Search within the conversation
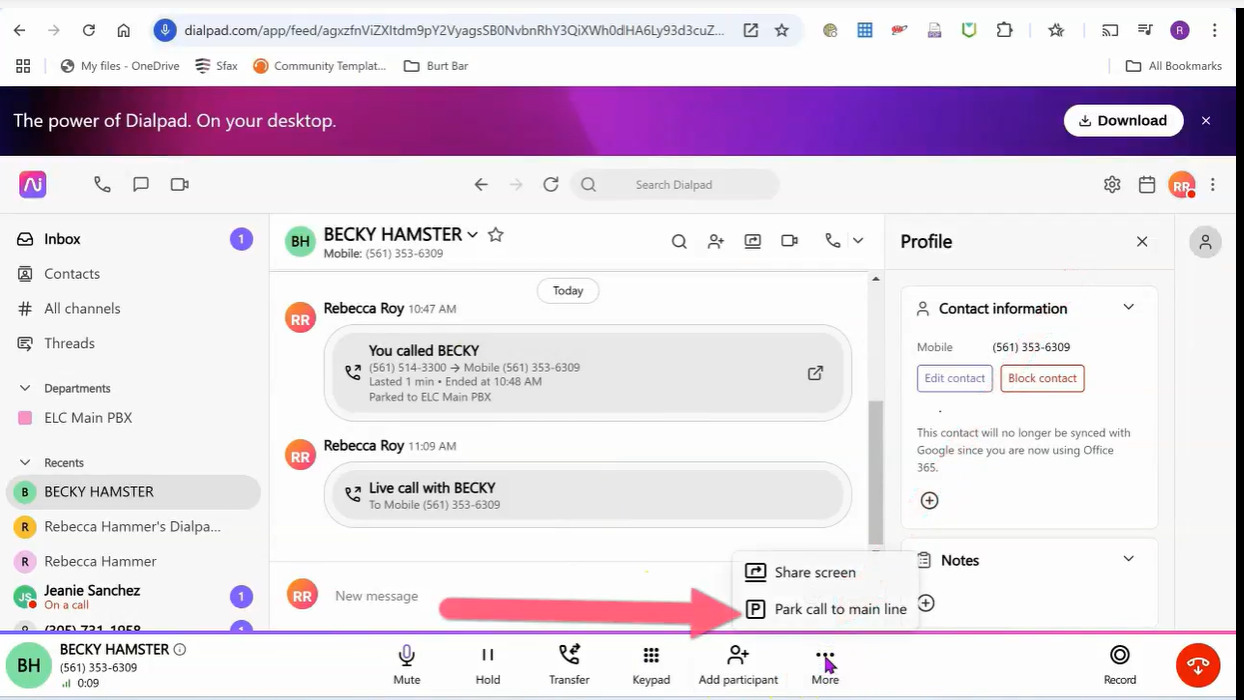Image resolution: width=1244 pixels, height=700 pixels. pyautogui.click(x=679, y=241)
